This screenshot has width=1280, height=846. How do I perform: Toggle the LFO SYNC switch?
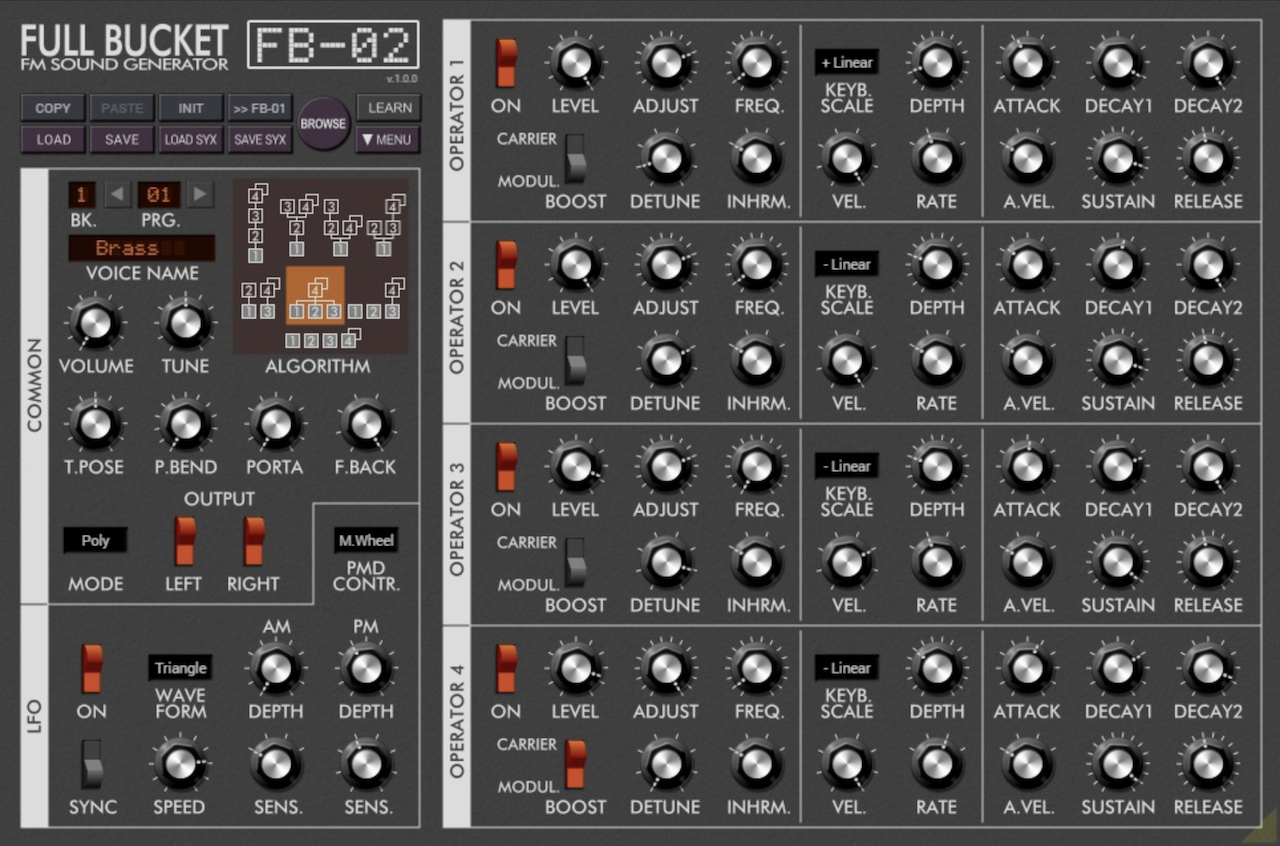tap(92, 764)
